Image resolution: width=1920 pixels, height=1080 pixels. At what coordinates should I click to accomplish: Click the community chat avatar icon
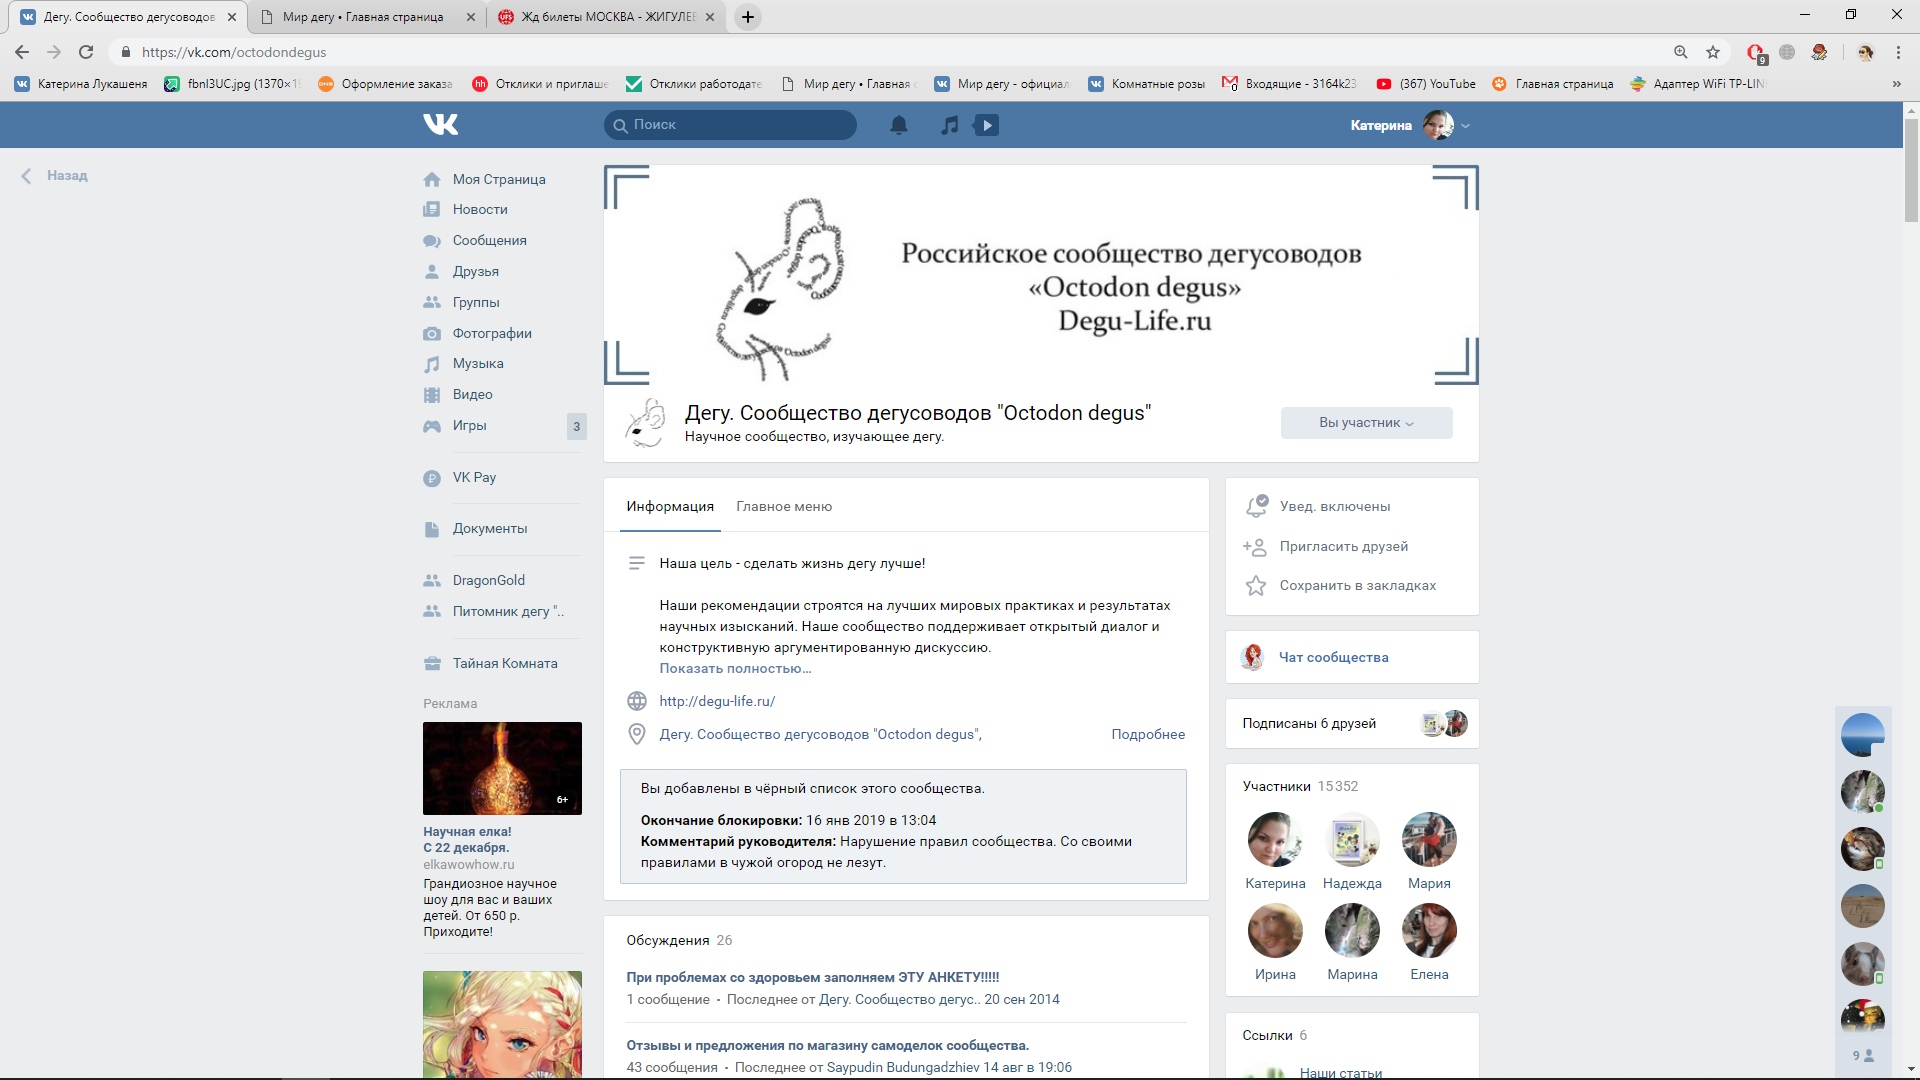[1253, 657]
